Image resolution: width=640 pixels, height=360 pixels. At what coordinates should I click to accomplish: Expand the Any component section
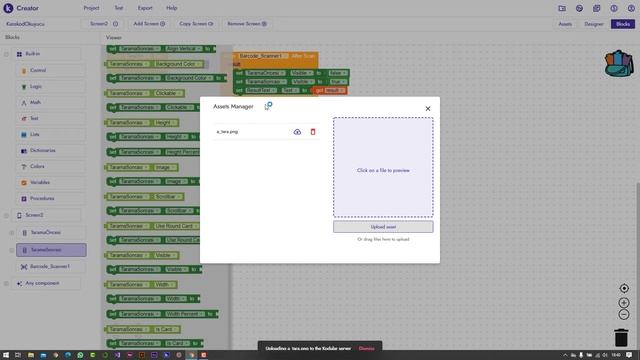click(6, 283)
